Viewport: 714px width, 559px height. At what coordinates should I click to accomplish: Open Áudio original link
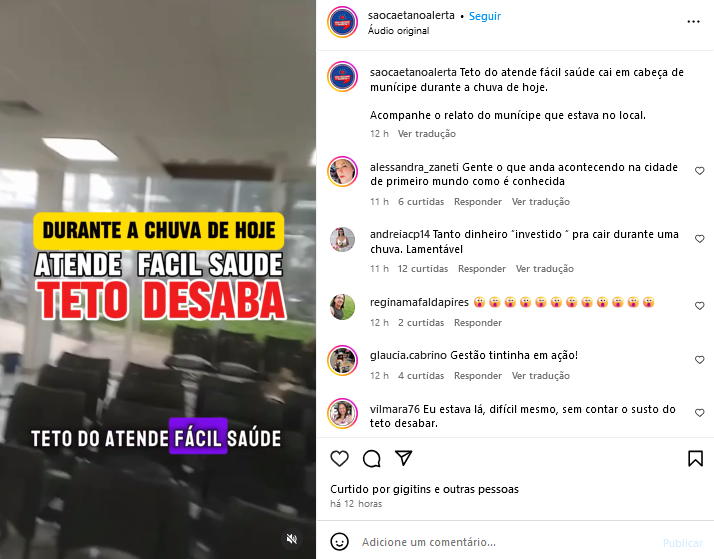point(398,30)
